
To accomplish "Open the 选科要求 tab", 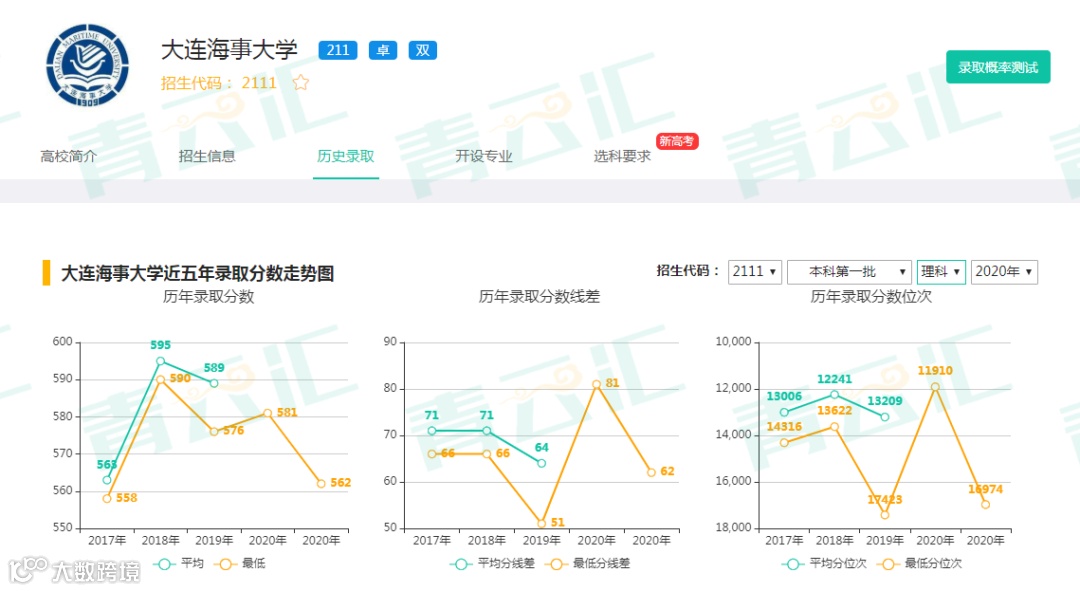I will (x=622, y=156).
